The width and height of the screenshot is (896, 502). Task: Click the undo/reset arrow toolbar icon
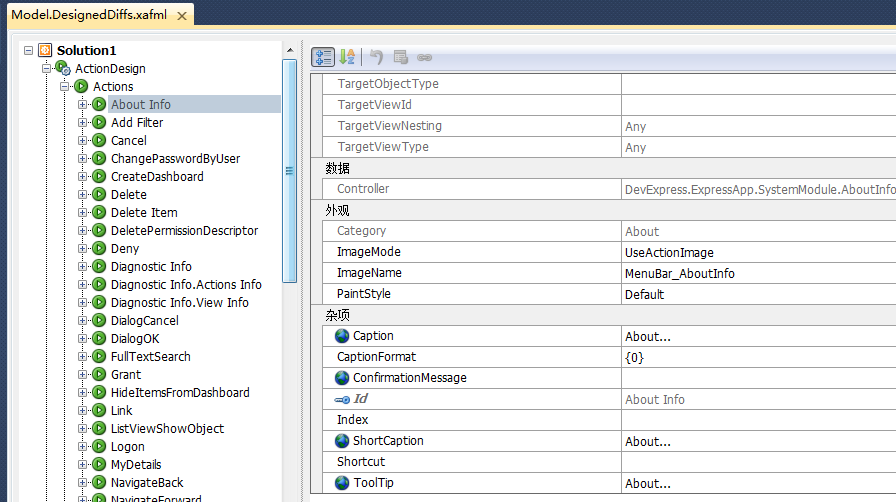coord(376,57)
